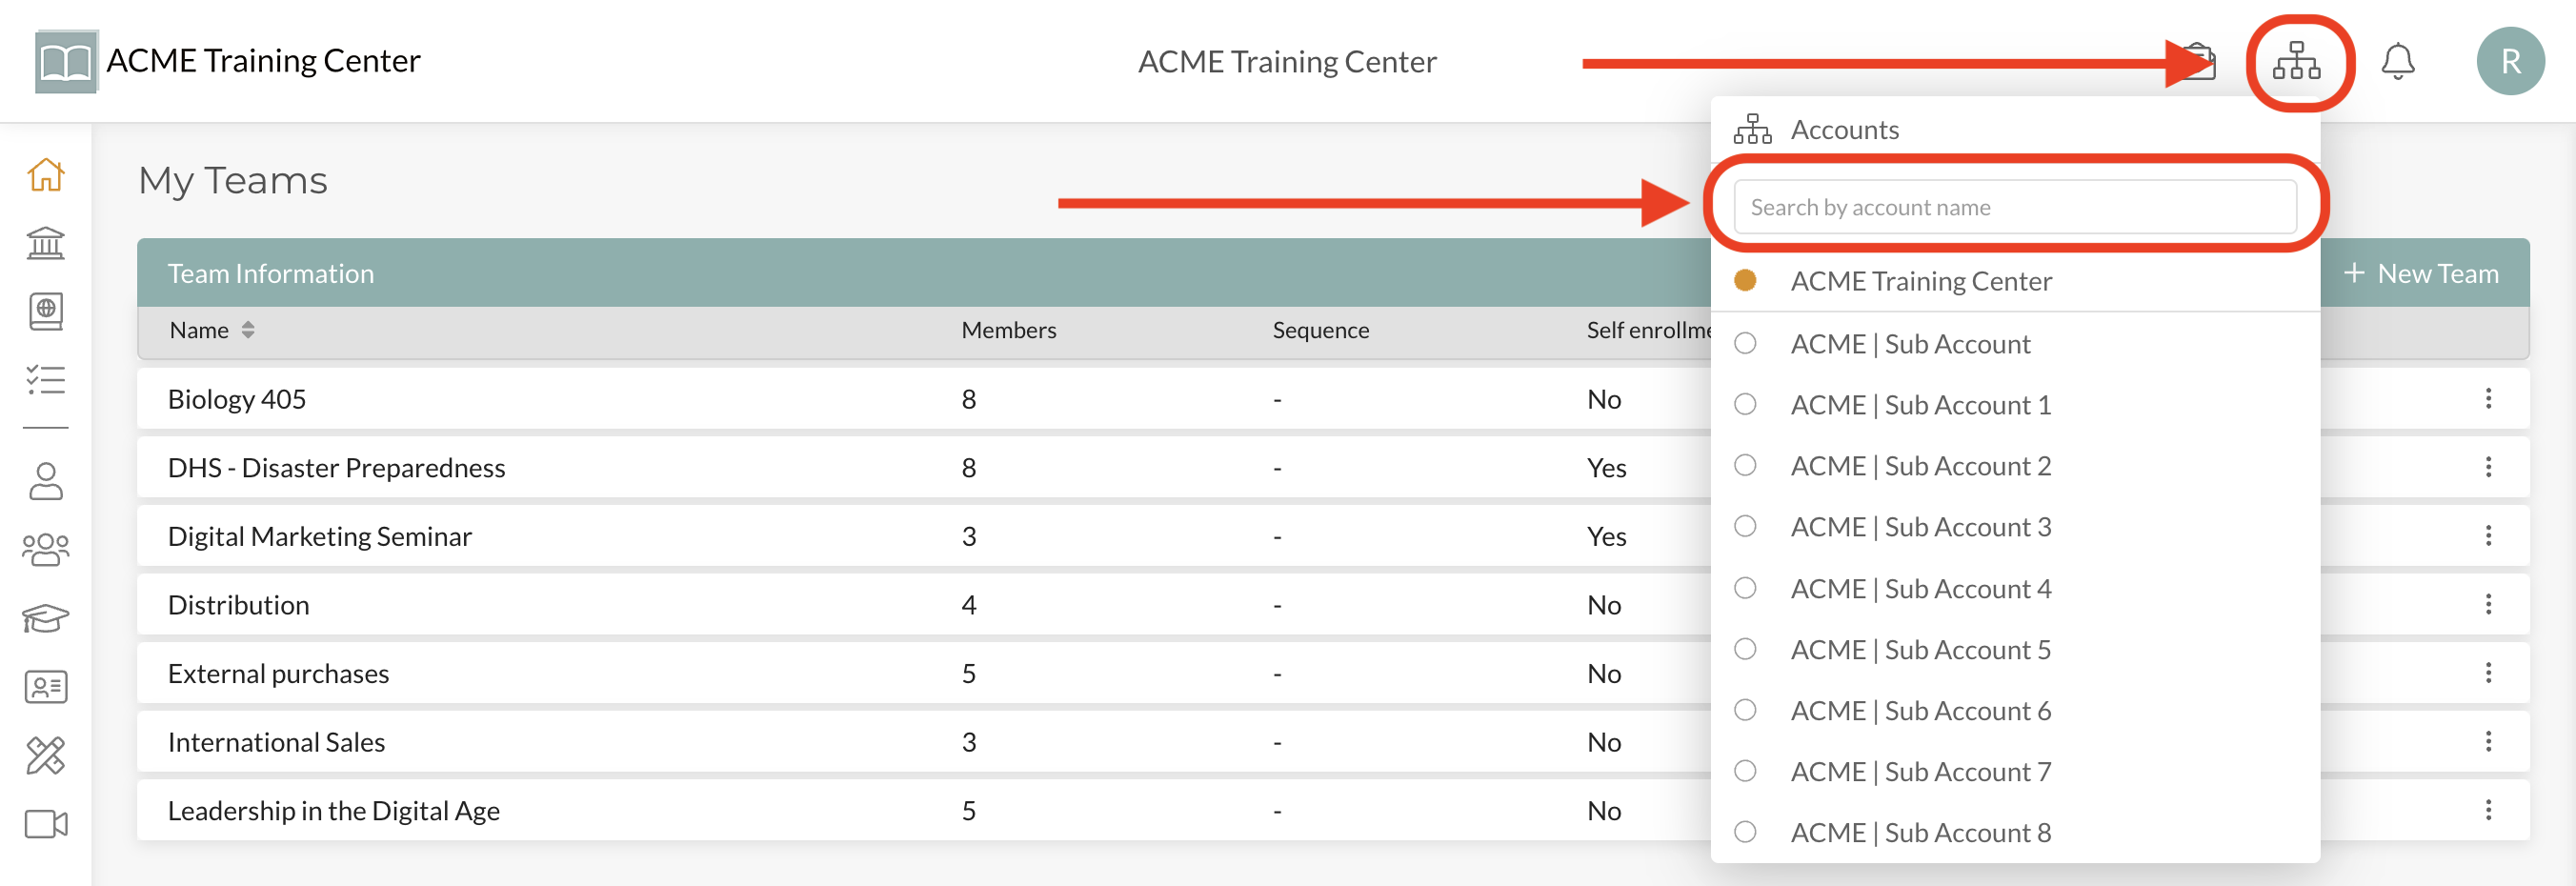Select the ACME | Sub Account 4 radio option
Image resolution: width=2576 pixels, height=886 pixels.
point(1745,588)
